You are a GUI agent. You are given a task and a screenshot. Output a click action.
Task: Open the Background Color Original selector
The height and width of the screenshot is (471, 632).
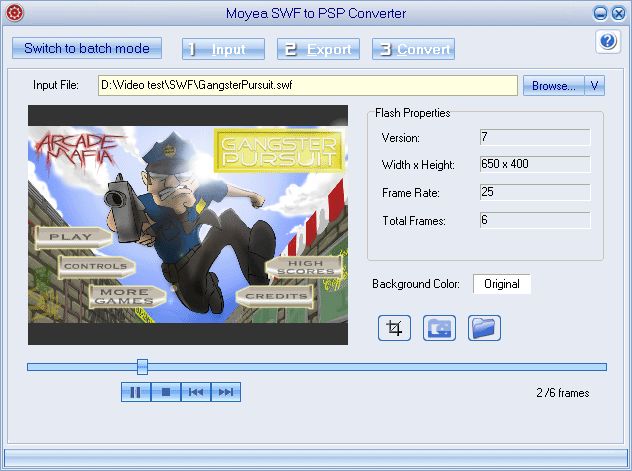tap(501, 284)
